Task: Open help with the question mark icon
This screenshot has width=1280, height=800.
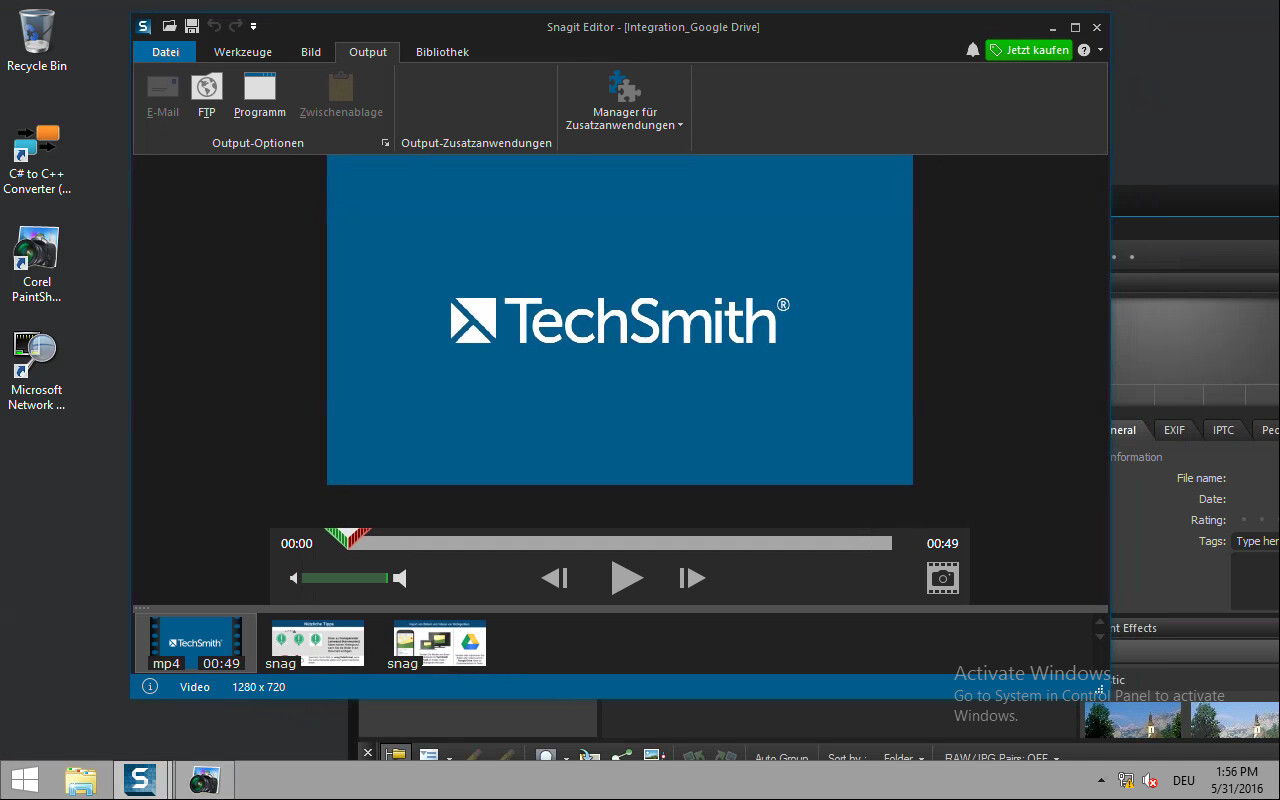Action: coord(1084,50)
